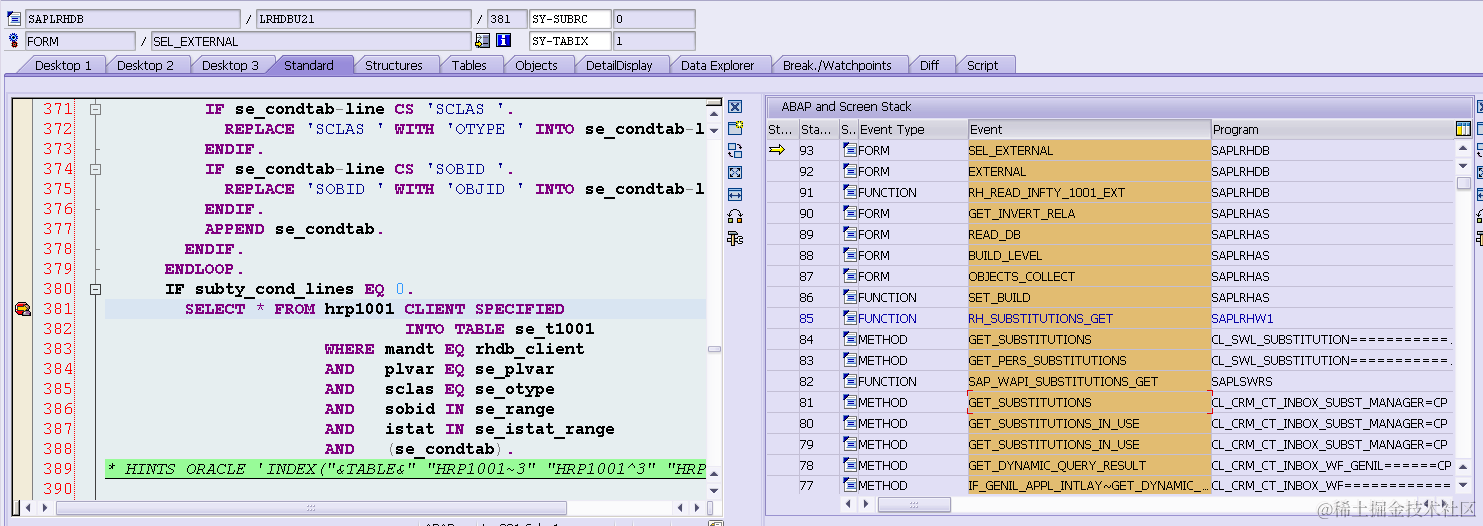Switch to the Desktop 1 tab
This screenshot has height=526, width=1483.
point(63,65)
